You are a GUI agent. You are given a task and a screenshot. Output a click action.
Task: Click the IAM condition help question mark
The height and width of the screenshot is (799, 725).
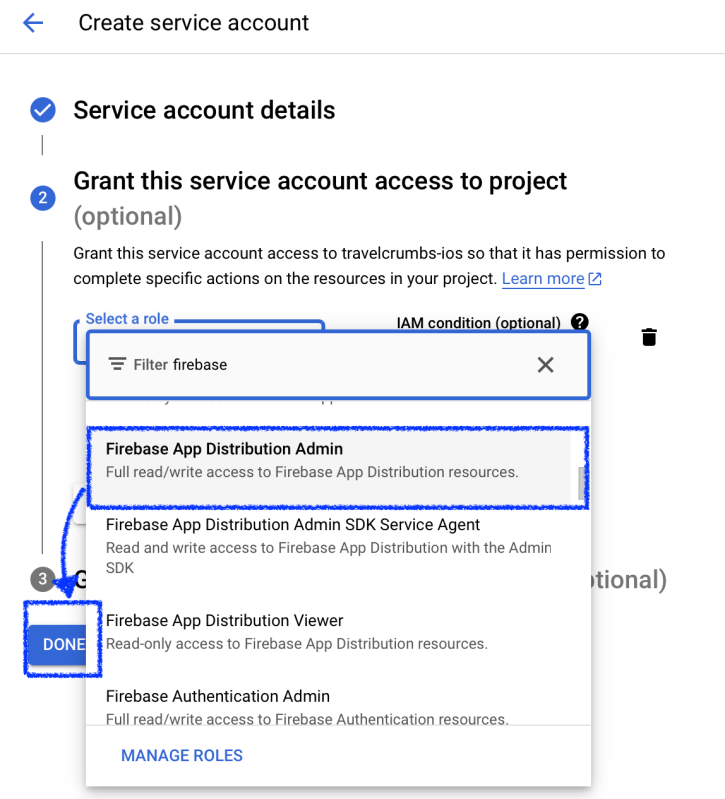click(579, 322)
